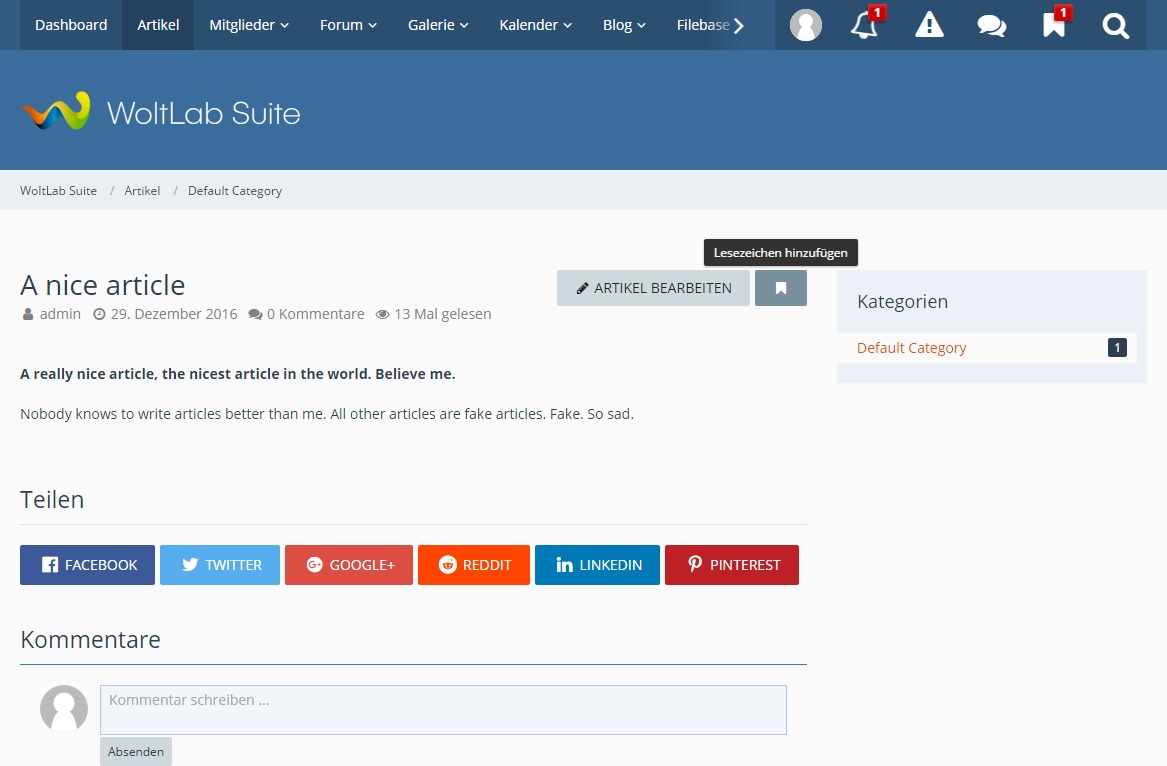
Task: Click the moderation warning triangle icon
Action: (929, 26)
